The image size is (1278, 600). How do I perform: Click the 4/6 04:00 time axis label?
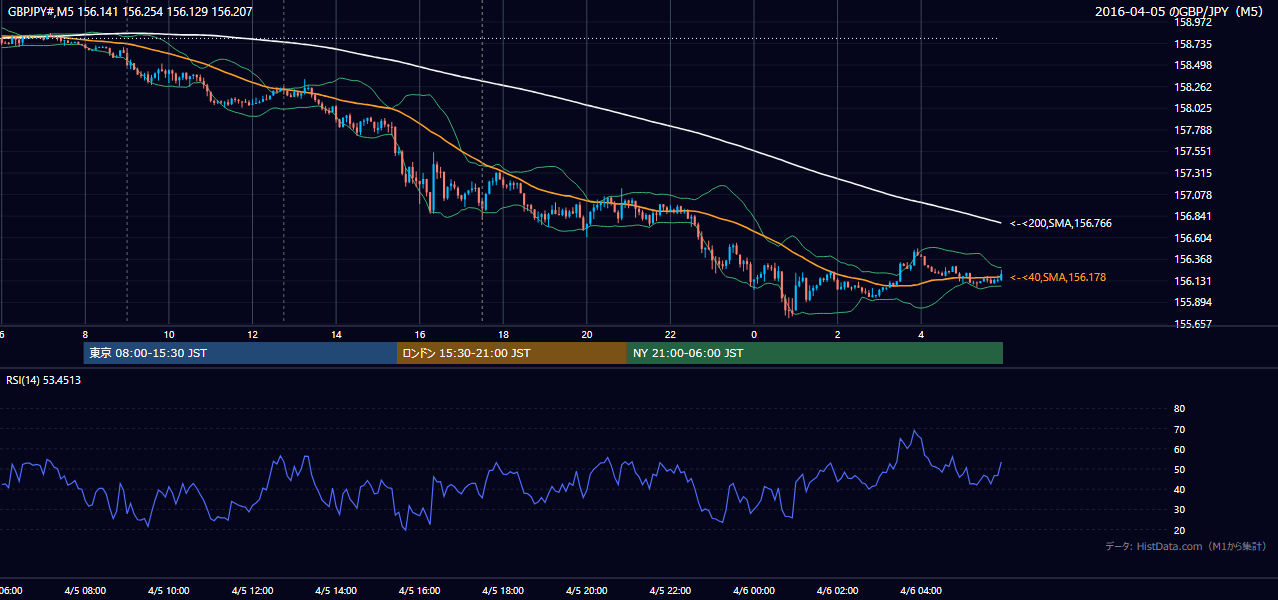pyautogui.click(x=922, y=591)
